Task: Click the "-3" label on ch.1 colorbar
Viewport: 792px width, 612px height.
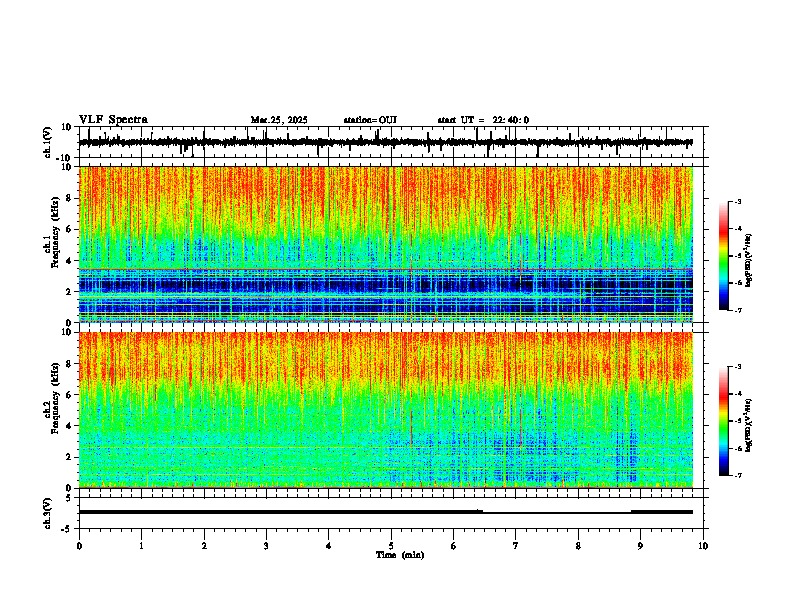Action: 737,201
